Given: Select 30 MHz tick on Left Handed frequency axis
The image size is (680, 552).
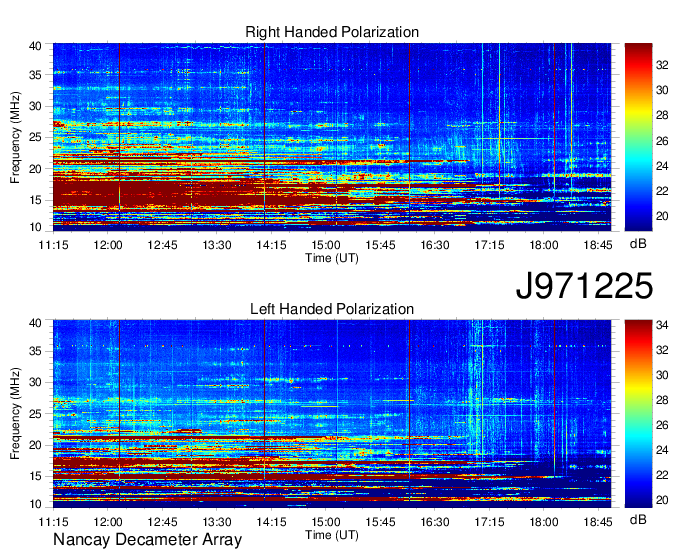Looking at the screenshot, I should click(x=35, y=382).
